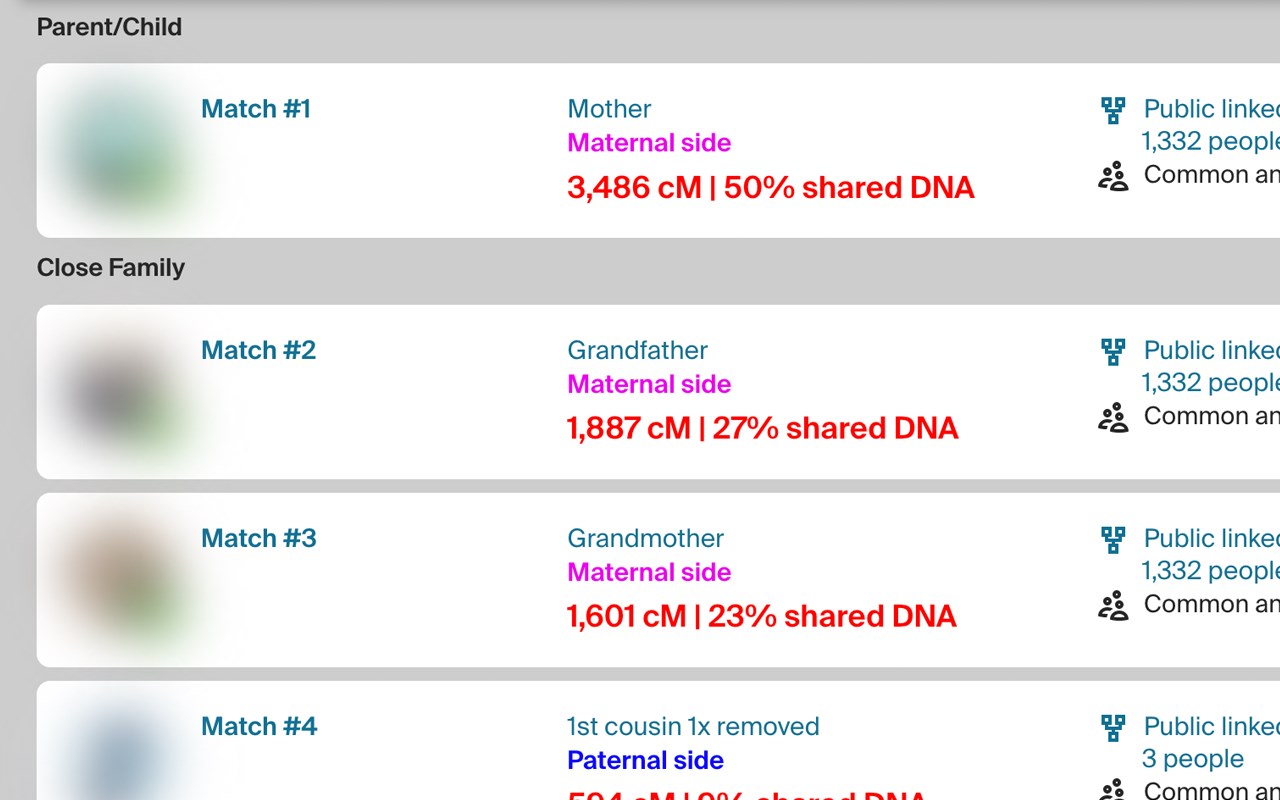Image resolution: width=1280 pixels, height=800 pixels.
Task: Open the Match #1 profile name link
Action: pyautogui.click(x=256, y=109)
